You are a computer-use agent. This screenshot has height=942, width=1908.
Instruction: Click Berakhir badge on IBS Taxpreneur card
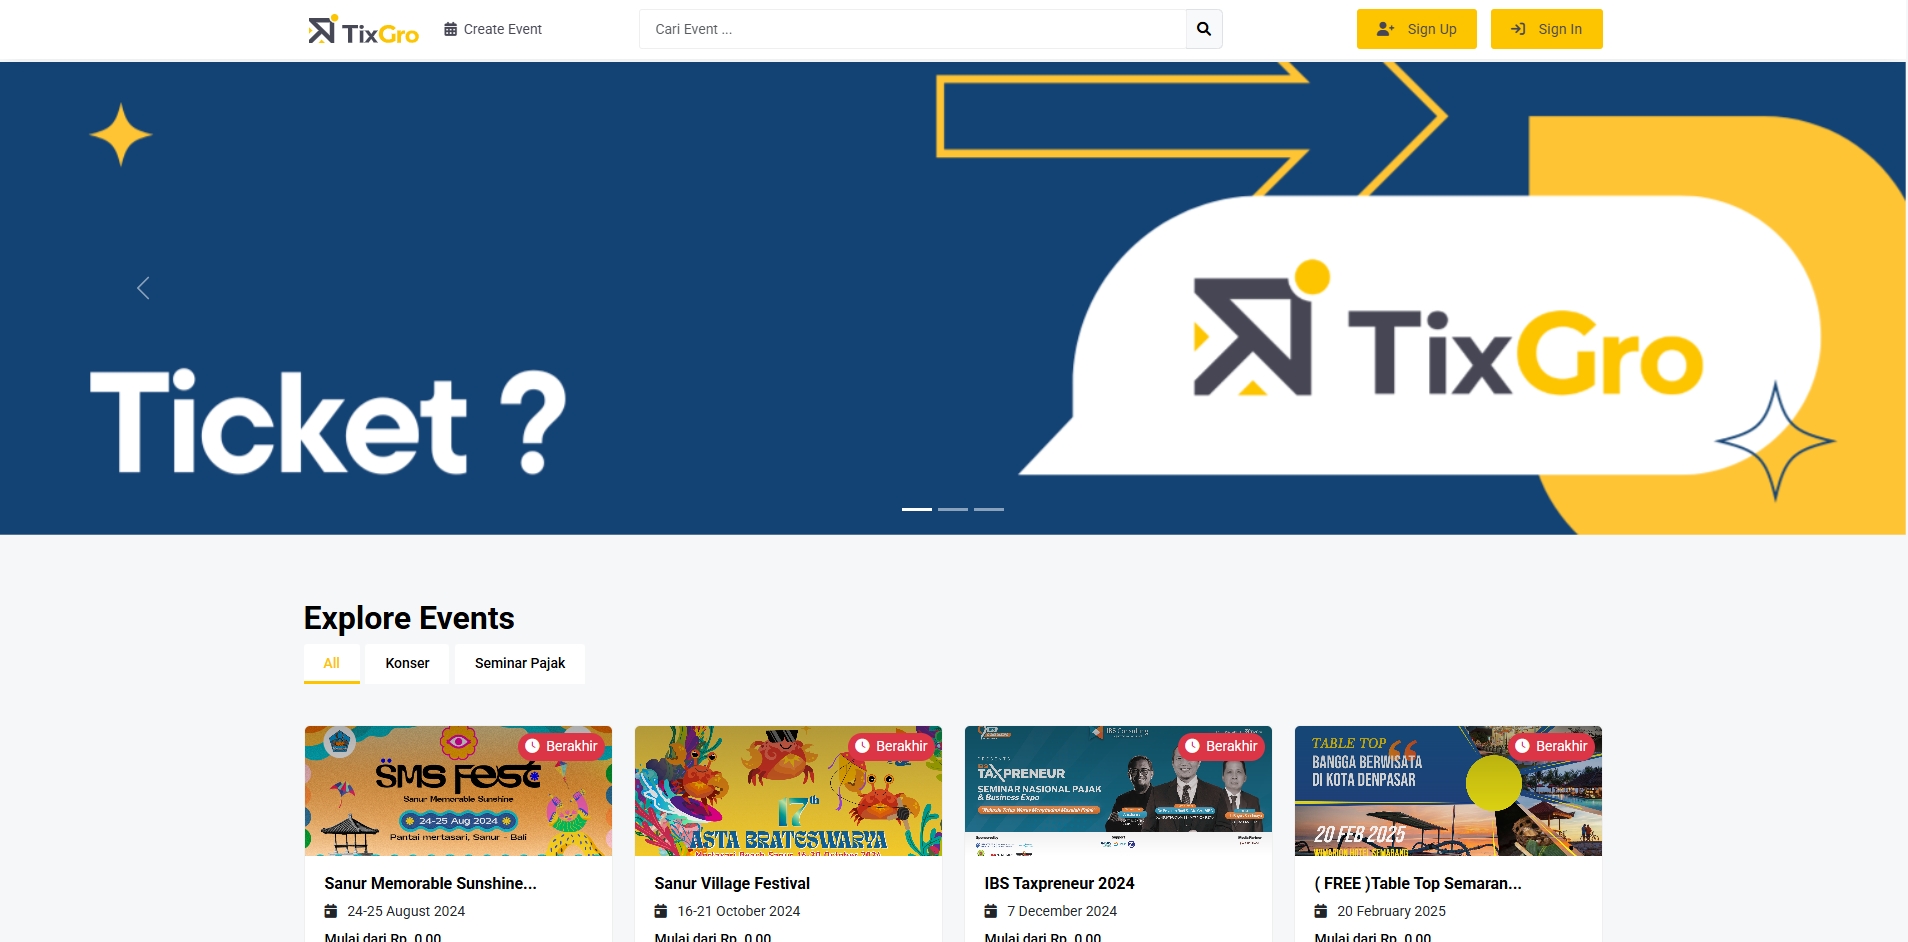tap(1221, 746)
